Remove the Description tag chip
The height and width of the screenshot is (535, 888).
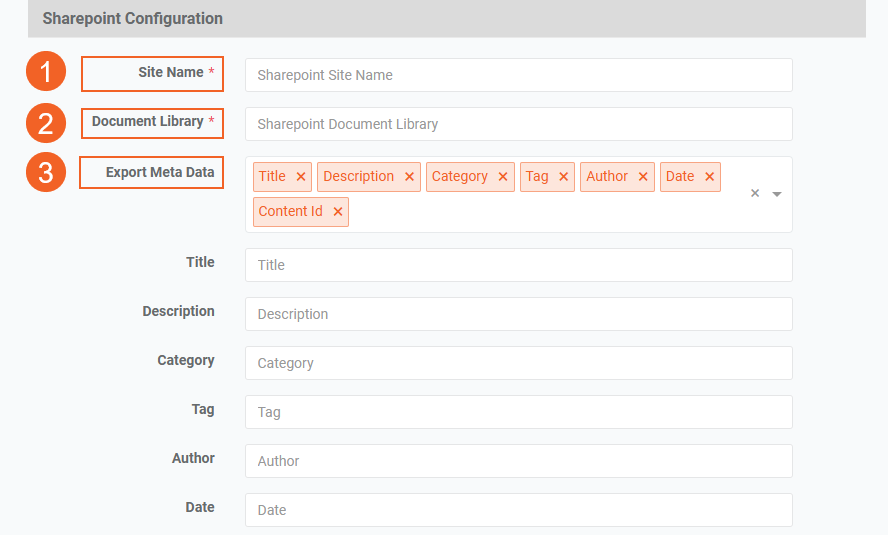pyautogui.click(x=409, y=177)
